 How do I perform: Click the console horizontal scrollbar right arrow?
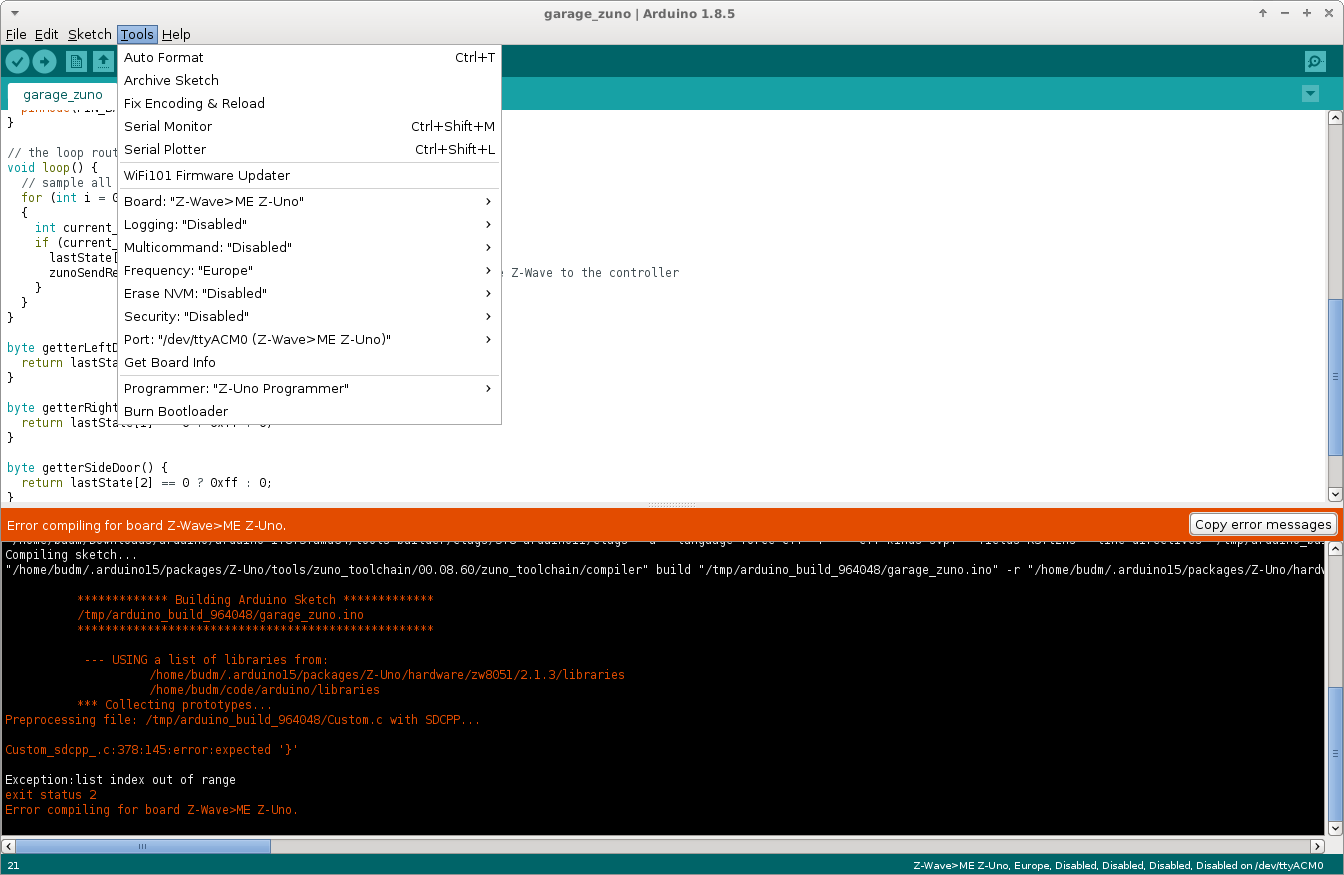click(x=1319, y=846)
